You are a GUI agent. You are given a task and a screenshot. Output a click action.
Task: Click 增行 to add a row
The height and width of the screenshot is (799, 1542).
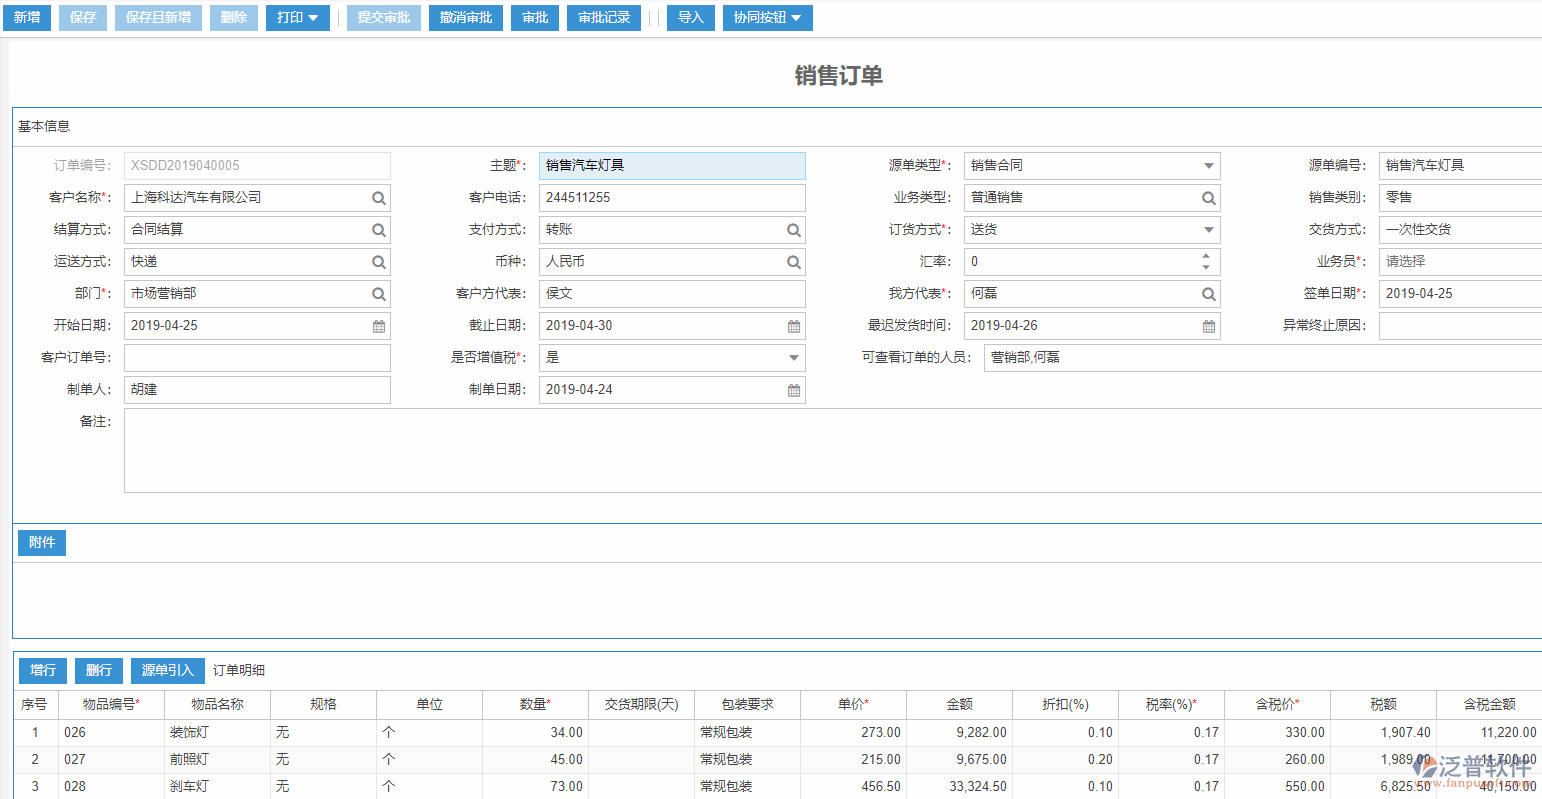tap(43, 670)
